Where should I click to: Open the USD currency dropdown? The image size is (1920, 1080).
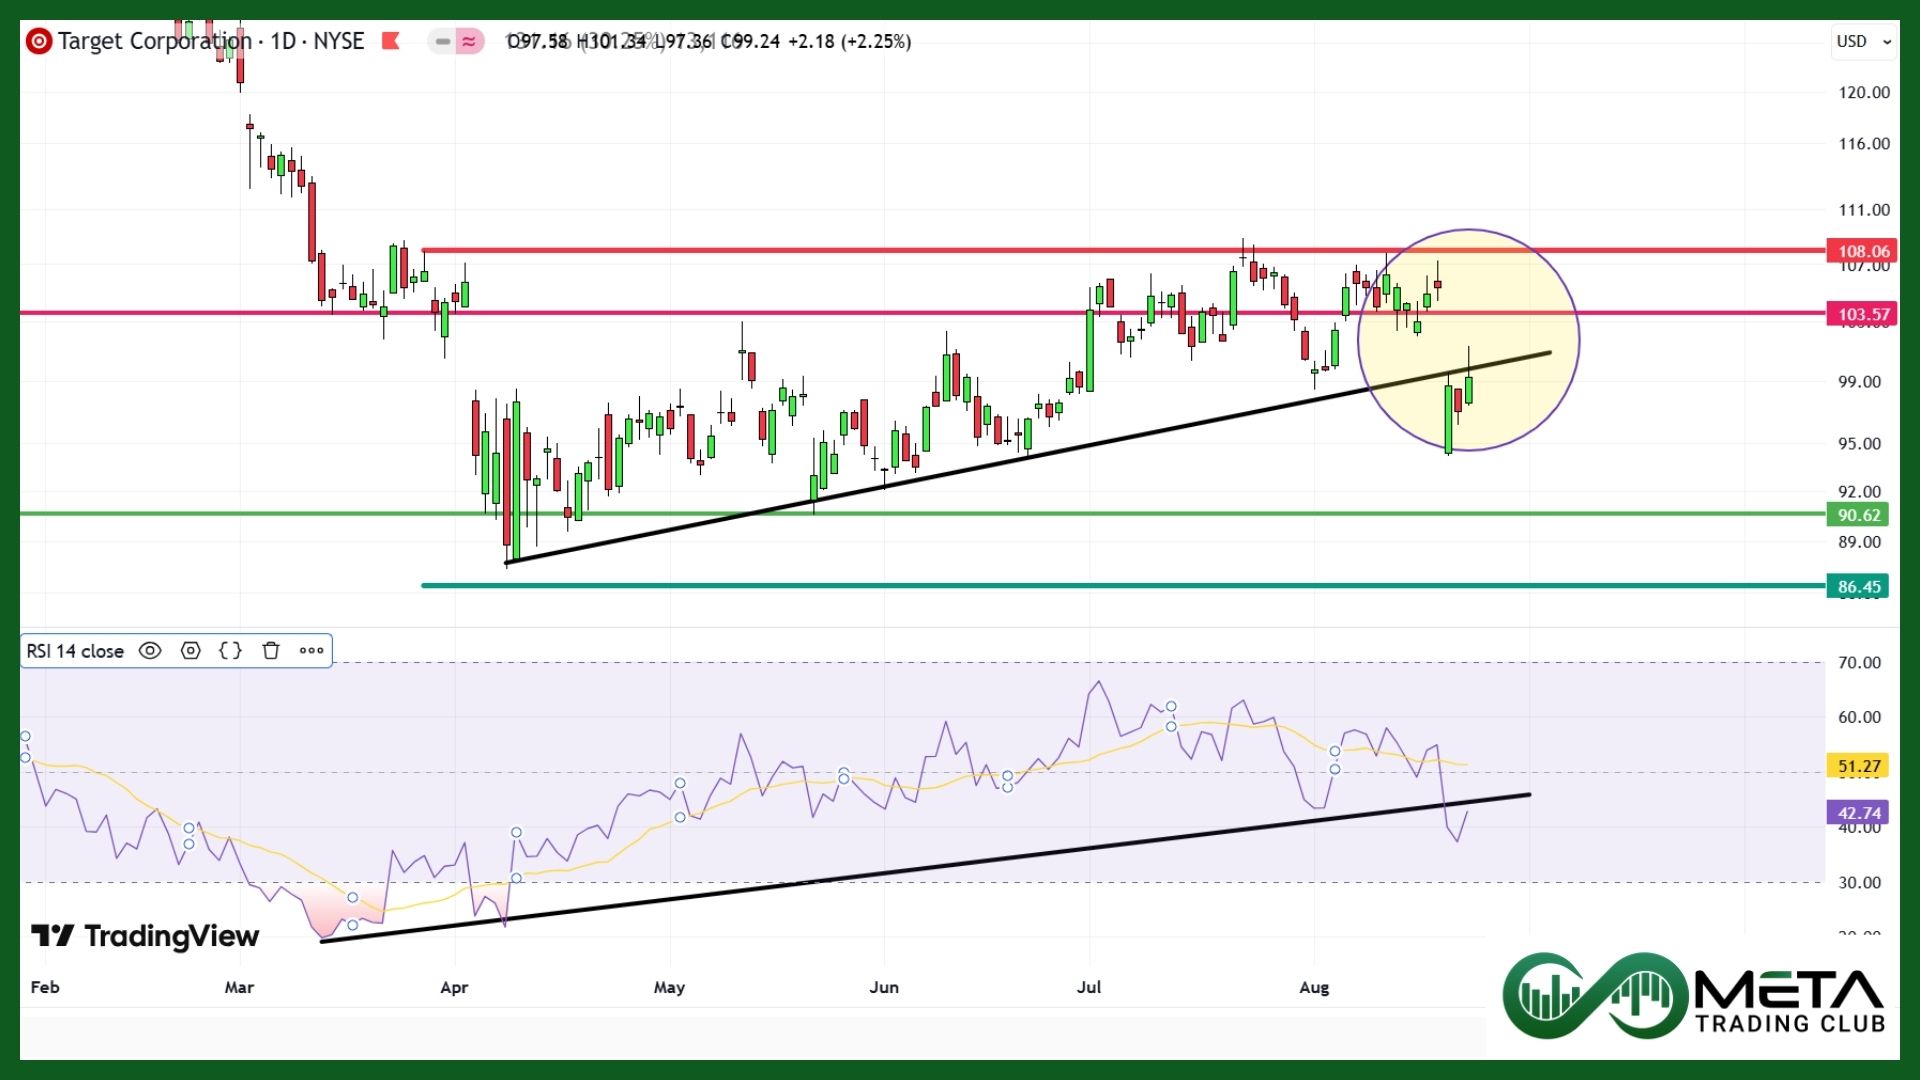(x=1863, y=41)
